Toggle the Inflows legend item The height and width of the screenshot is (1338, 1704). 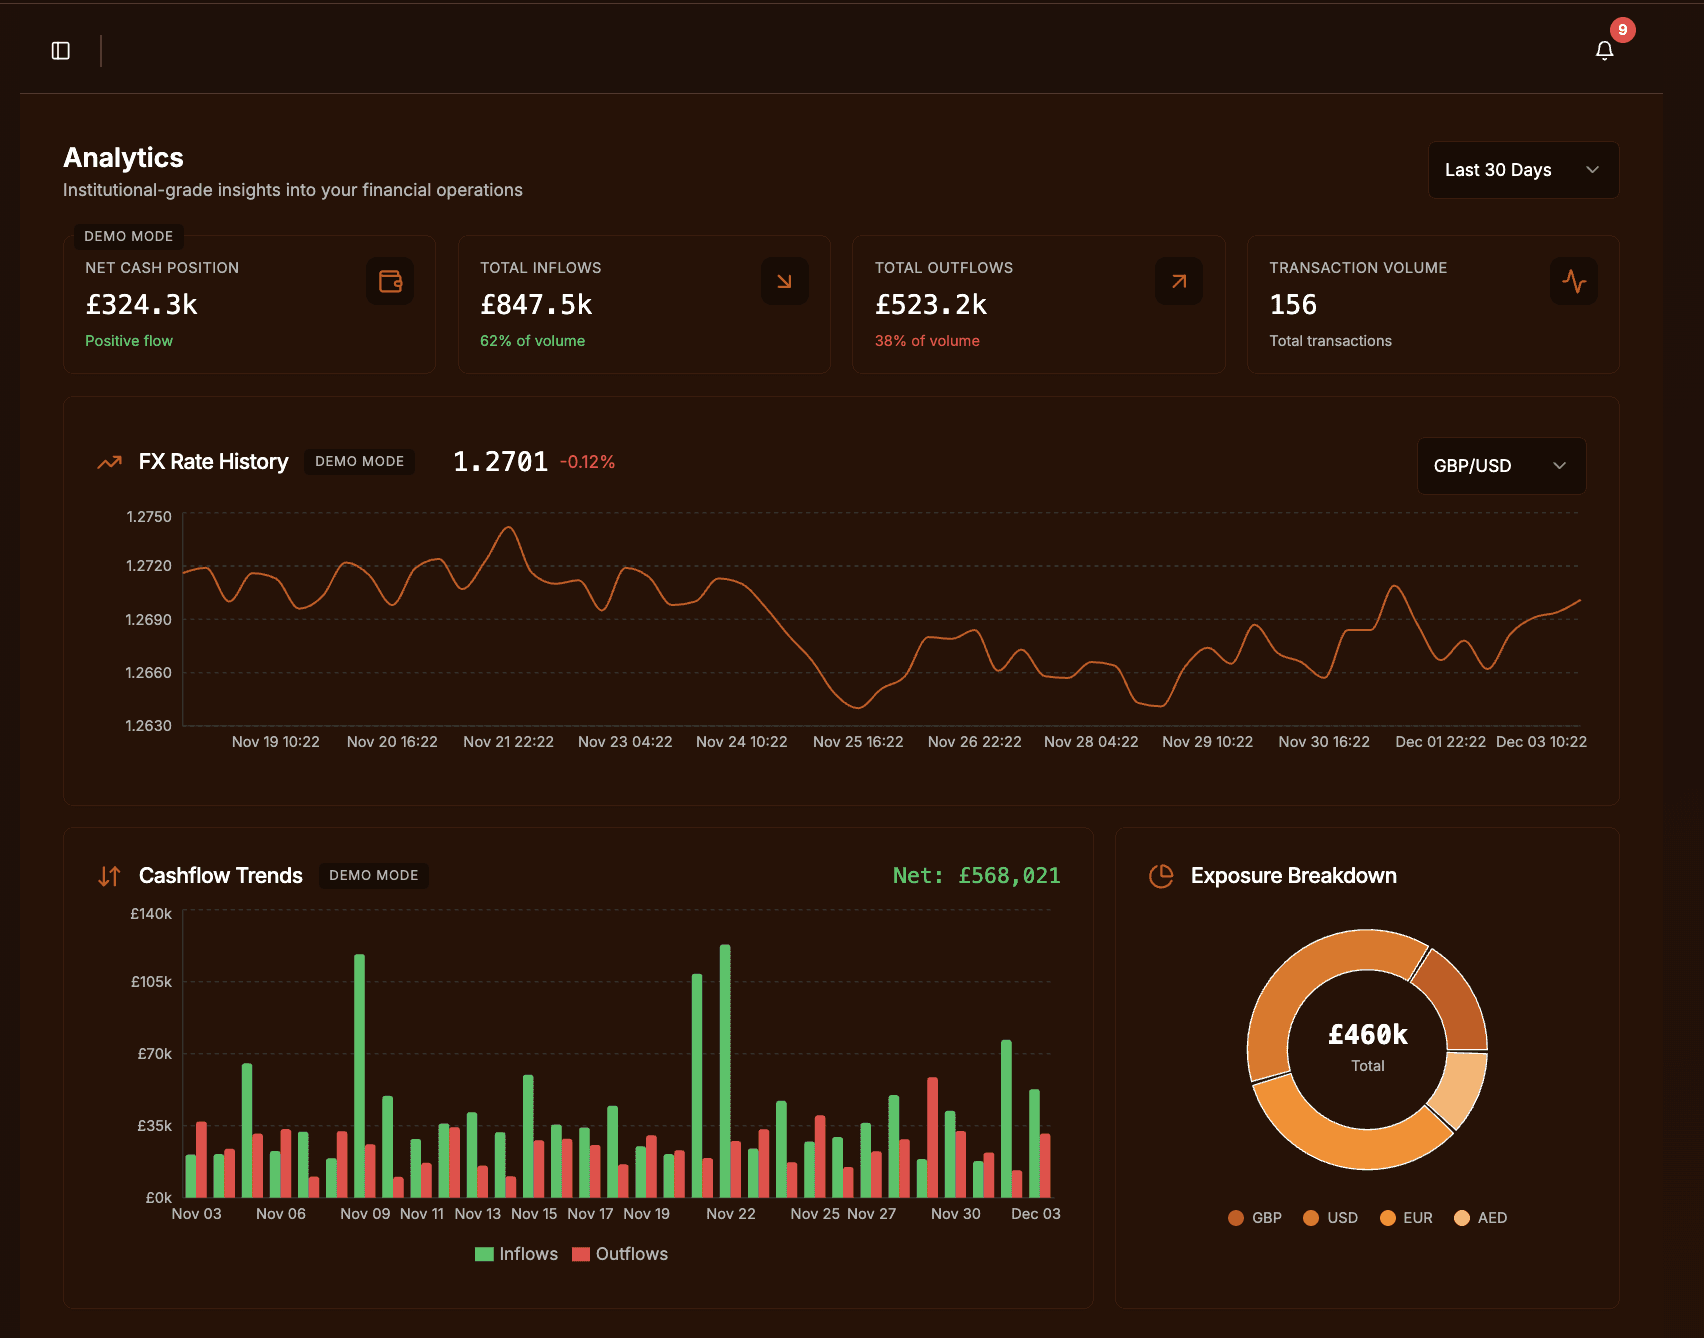pyautogui.click(x=516, y=1253)
